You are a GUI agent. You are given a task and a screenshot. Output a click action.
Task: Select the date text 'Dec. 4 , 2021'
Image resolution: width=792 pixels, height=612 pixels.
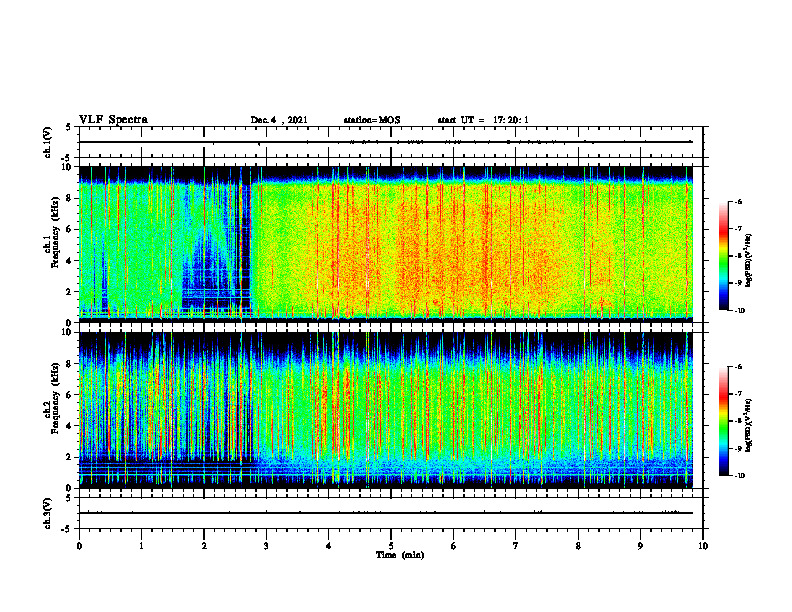pyautogui.click(x=279, y=120)
